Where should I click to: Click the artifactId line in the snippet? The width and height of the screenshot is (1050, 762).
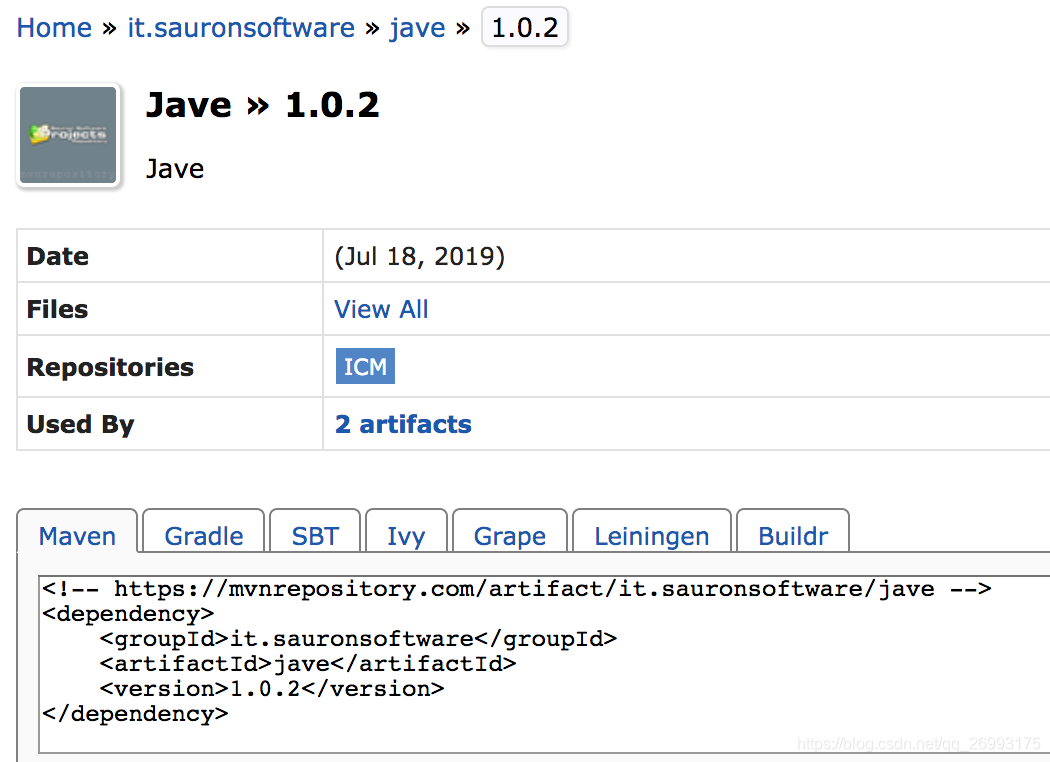click(308, 664)
